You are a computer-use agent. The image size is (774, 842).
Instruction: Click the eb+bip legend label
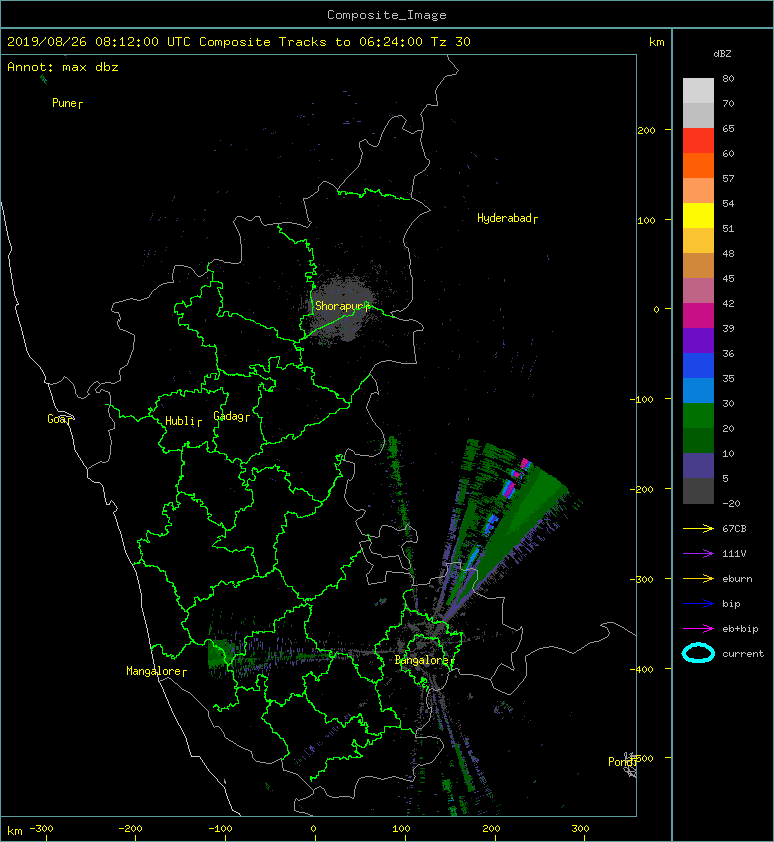(740, 629)
